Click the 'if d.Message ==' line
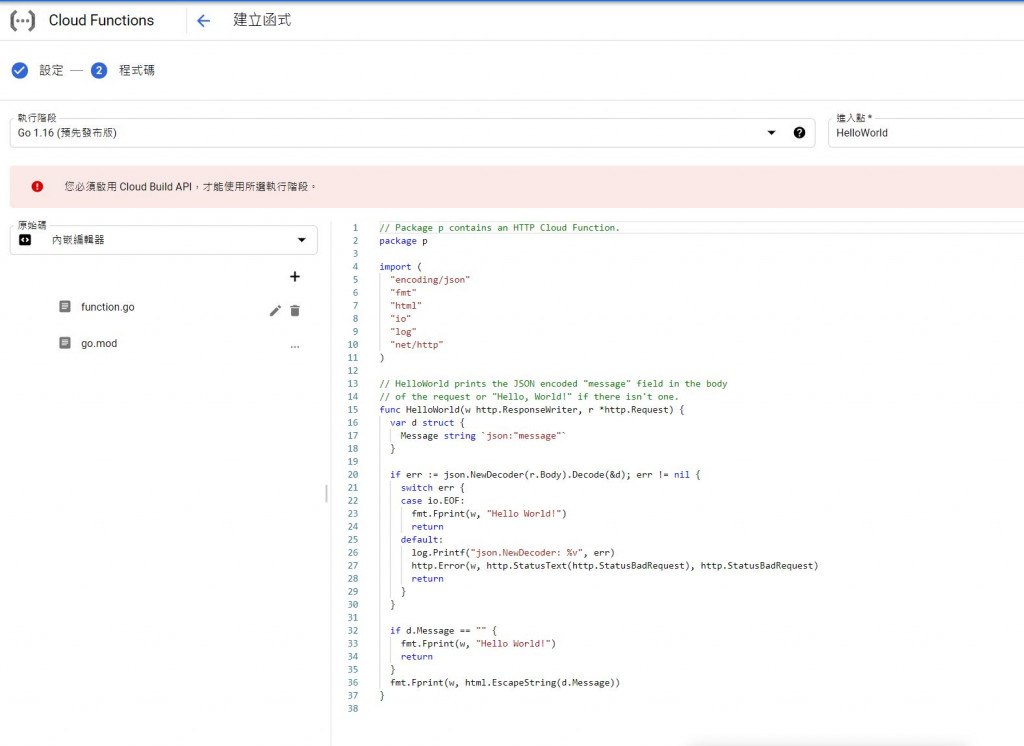The width and height of the screenshot is (1024, 746). [443, 630]
